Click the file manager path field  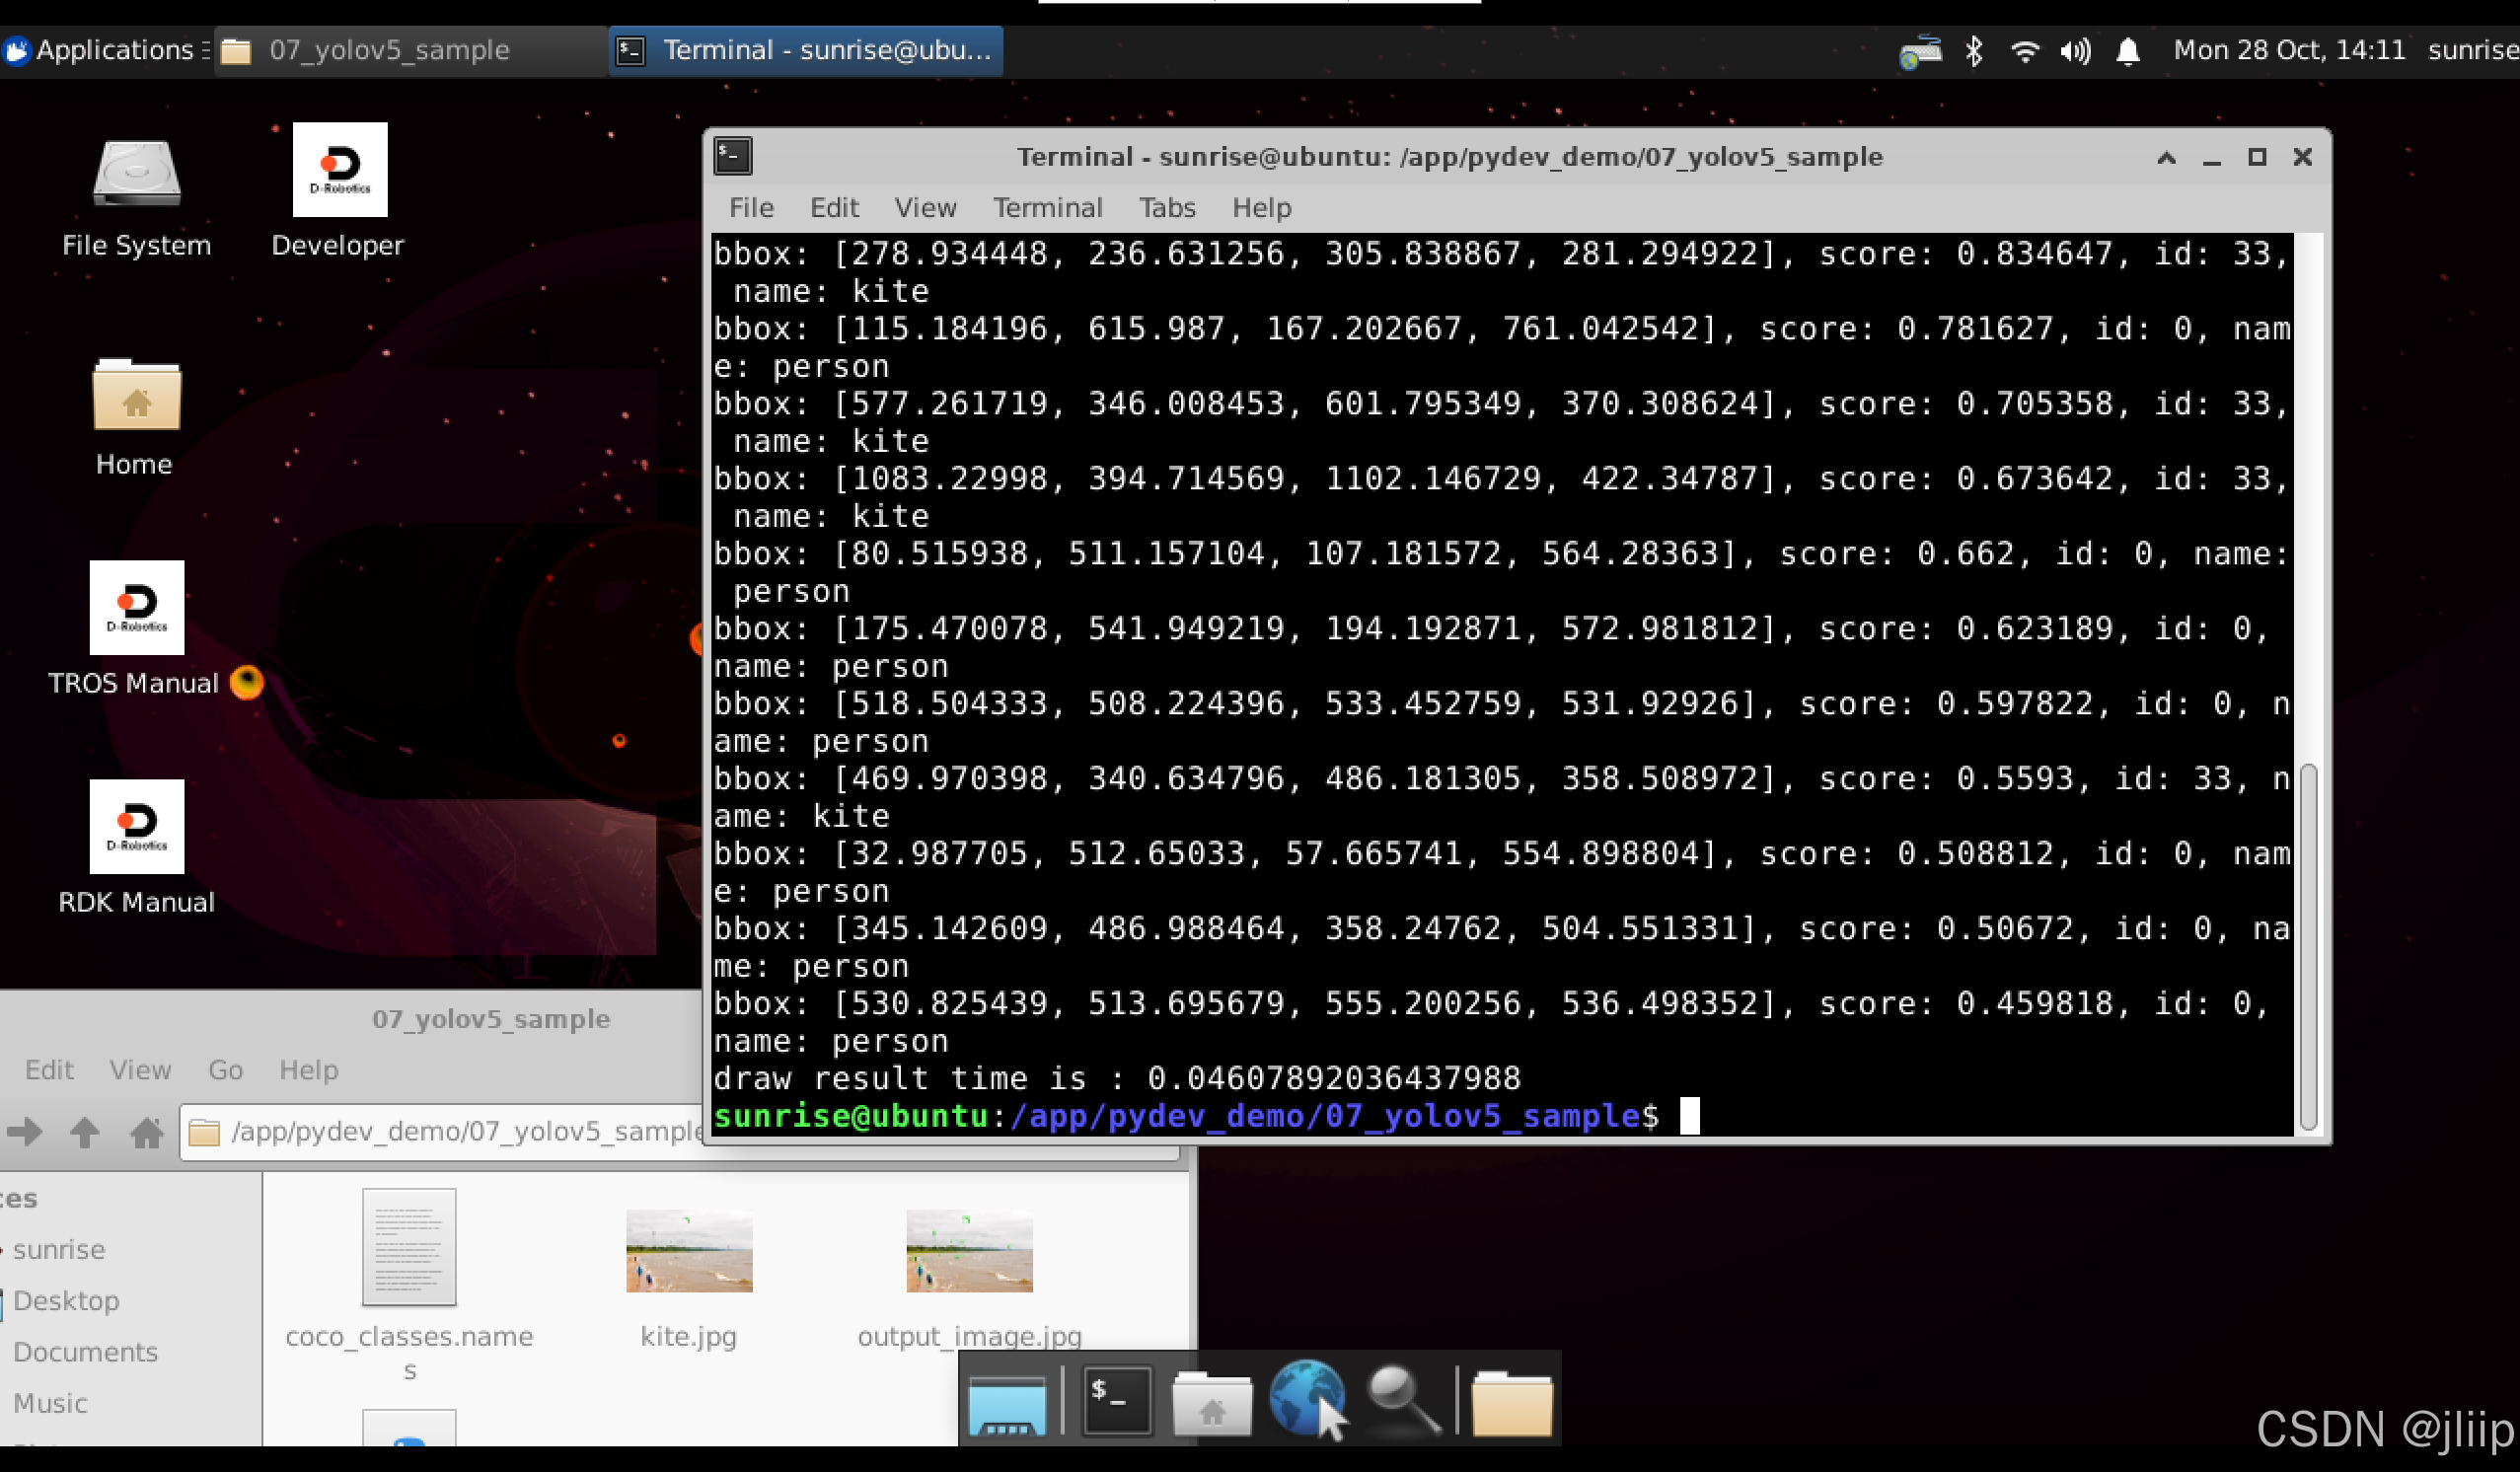(x=460, y=1131)
